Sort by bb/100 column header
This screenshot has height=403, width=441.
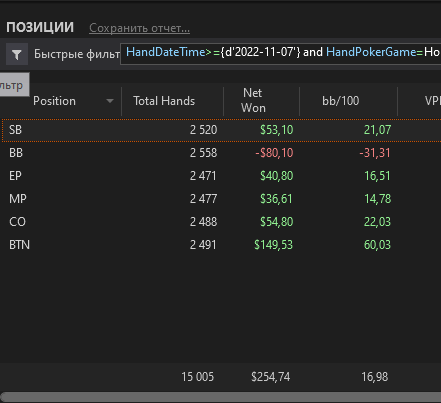click(340, 101)
